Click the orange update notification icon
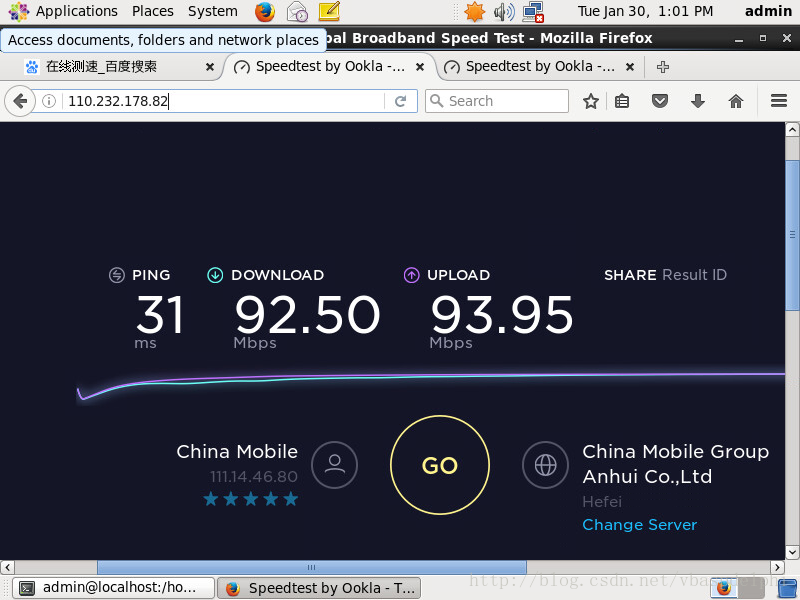The height and width of the screenshot is (600, 800). (x=474, y=11)
